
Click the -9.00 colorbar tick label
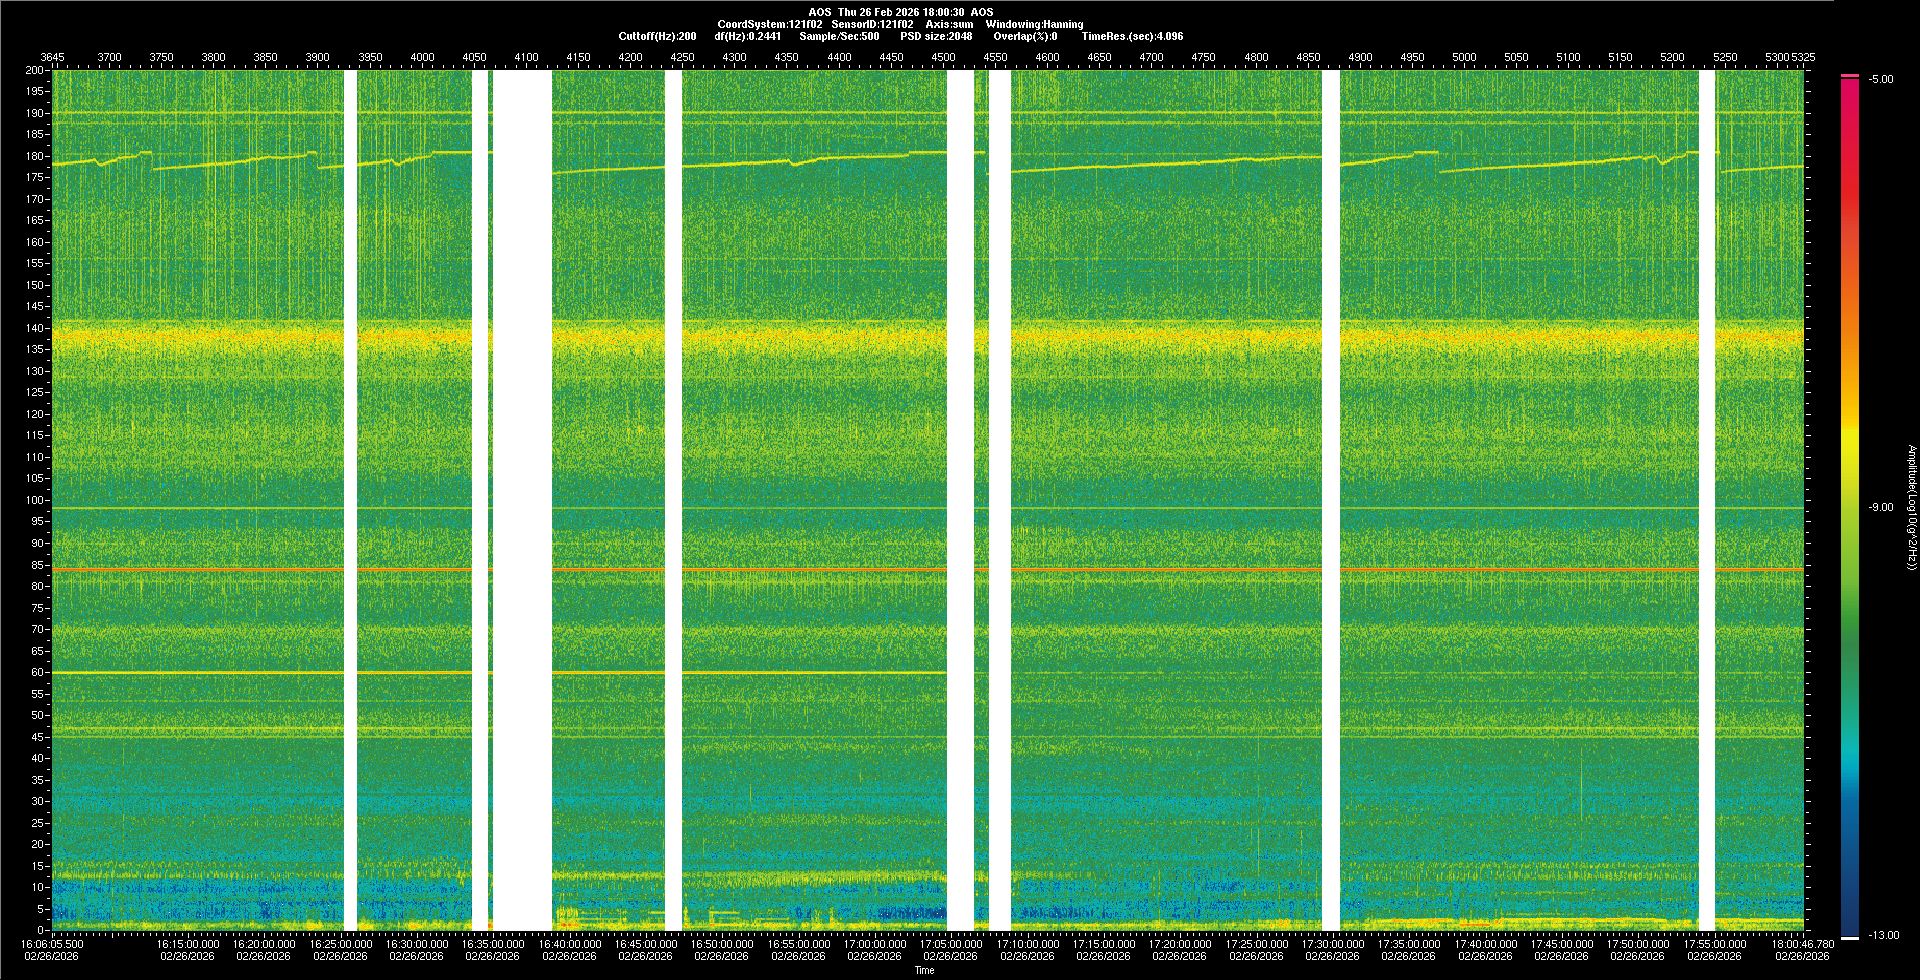1881,507
